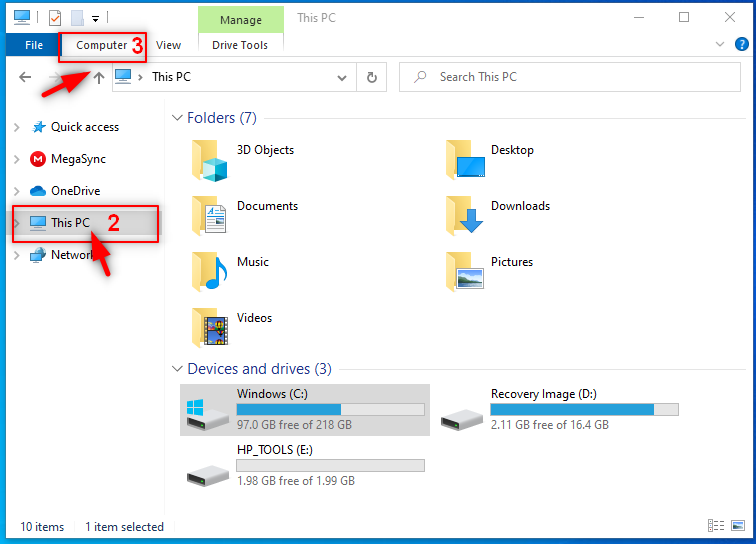Select MegaSync in navigation pane

pos(78,159)
